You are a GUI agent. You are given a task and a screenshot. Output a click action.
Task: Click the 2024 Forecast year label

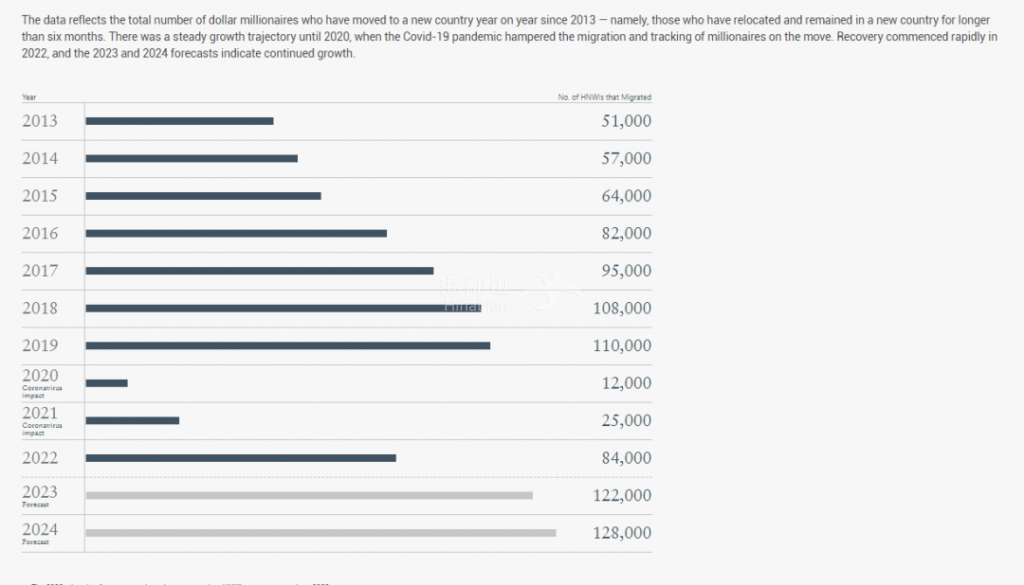[x=40, y=533]
